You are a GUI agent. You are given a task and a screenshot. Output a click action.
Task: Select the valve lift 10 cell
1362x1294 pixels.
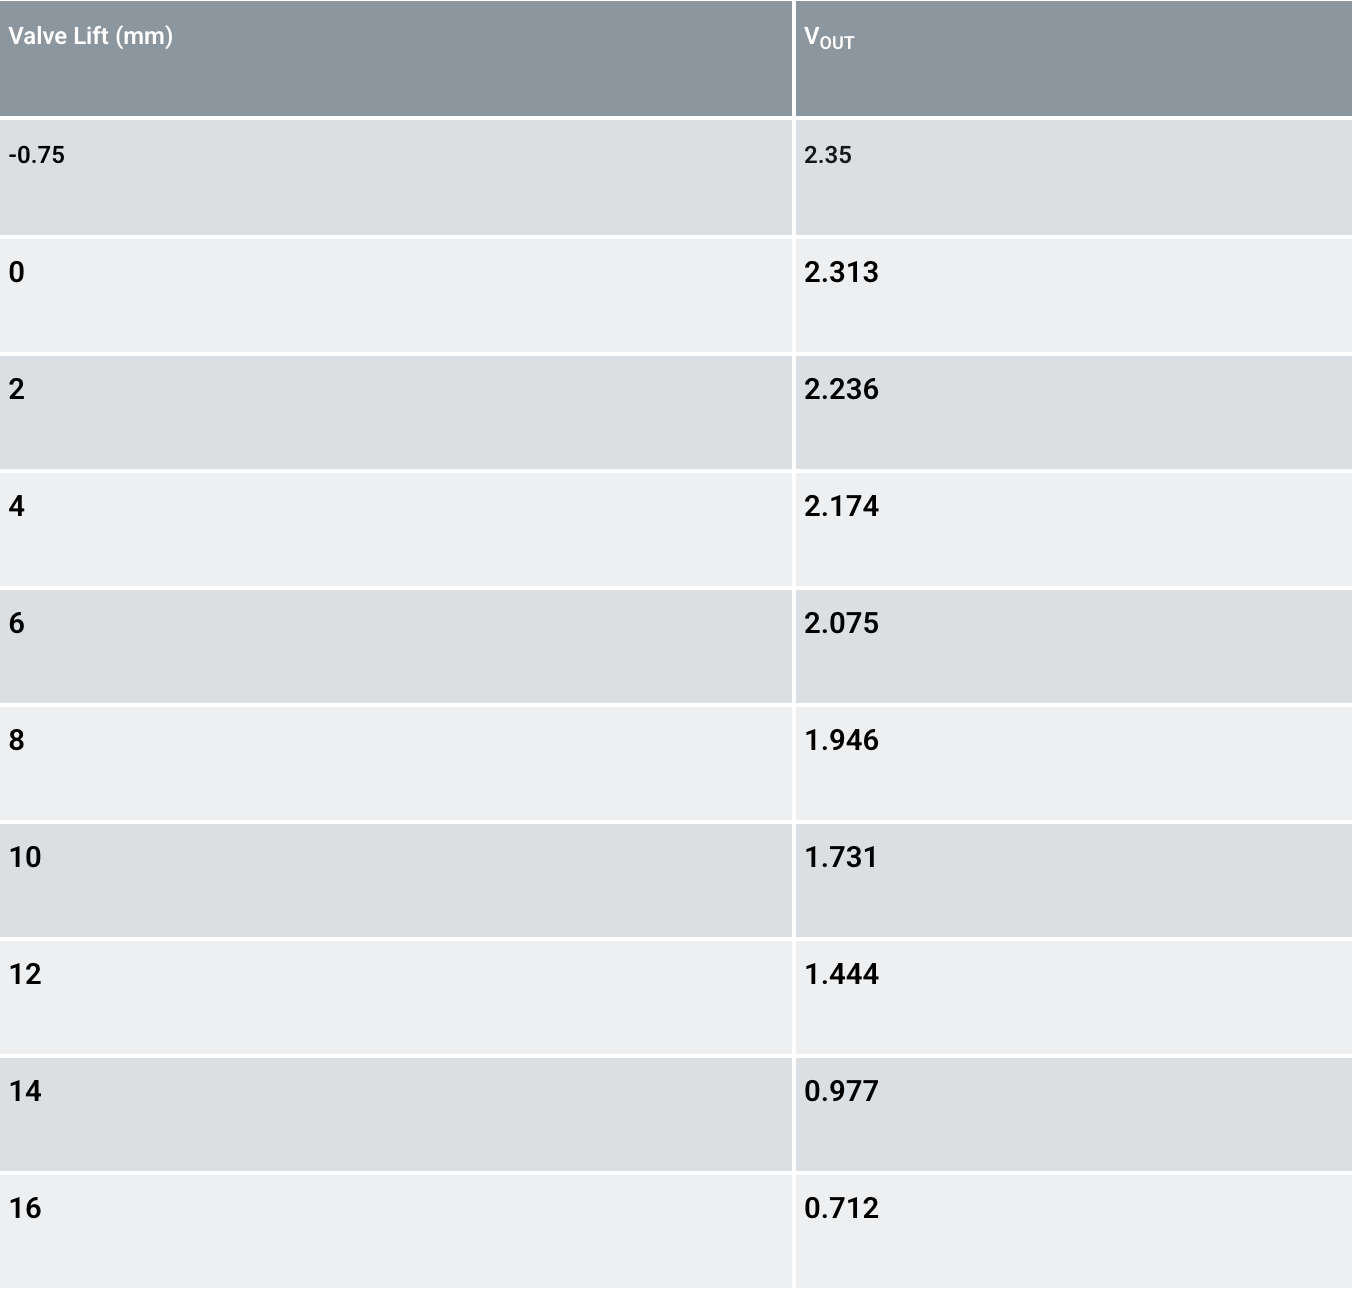(25, 857)
